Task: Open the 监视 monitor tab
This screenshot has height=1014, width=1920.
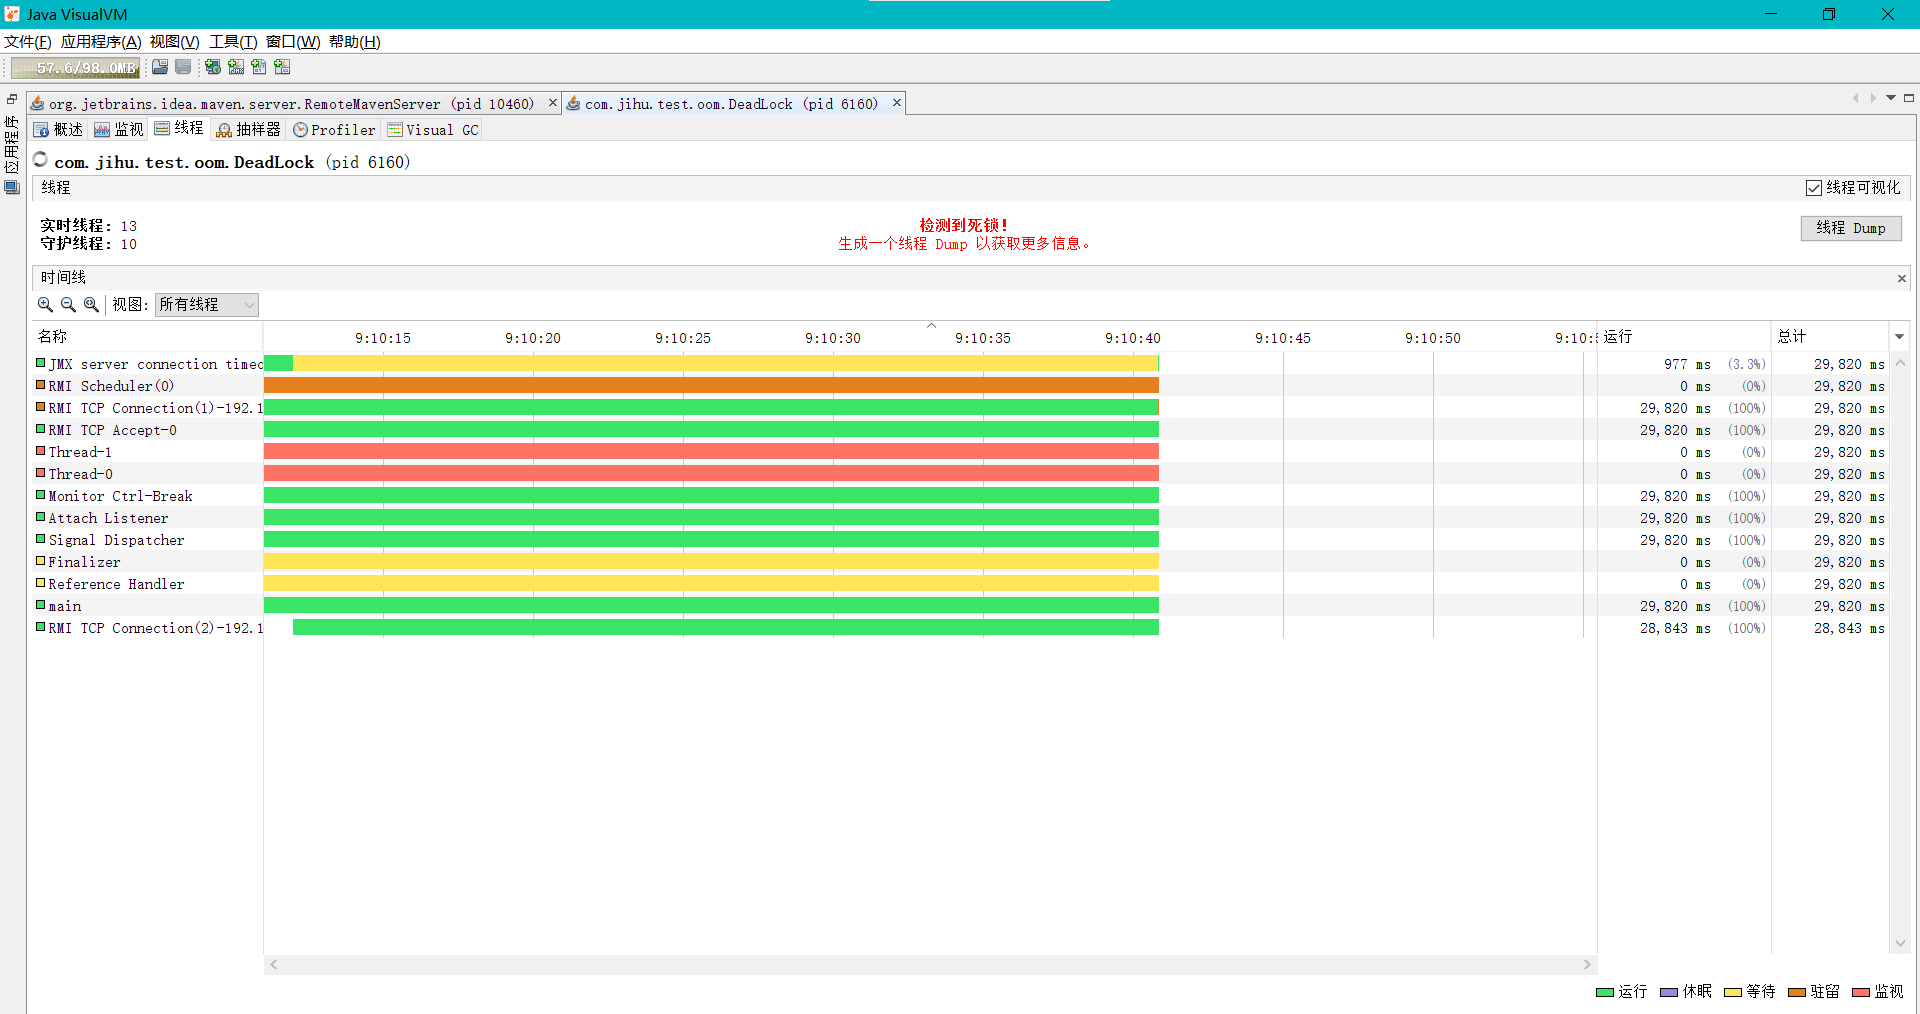Action: (x=119, y=130)
